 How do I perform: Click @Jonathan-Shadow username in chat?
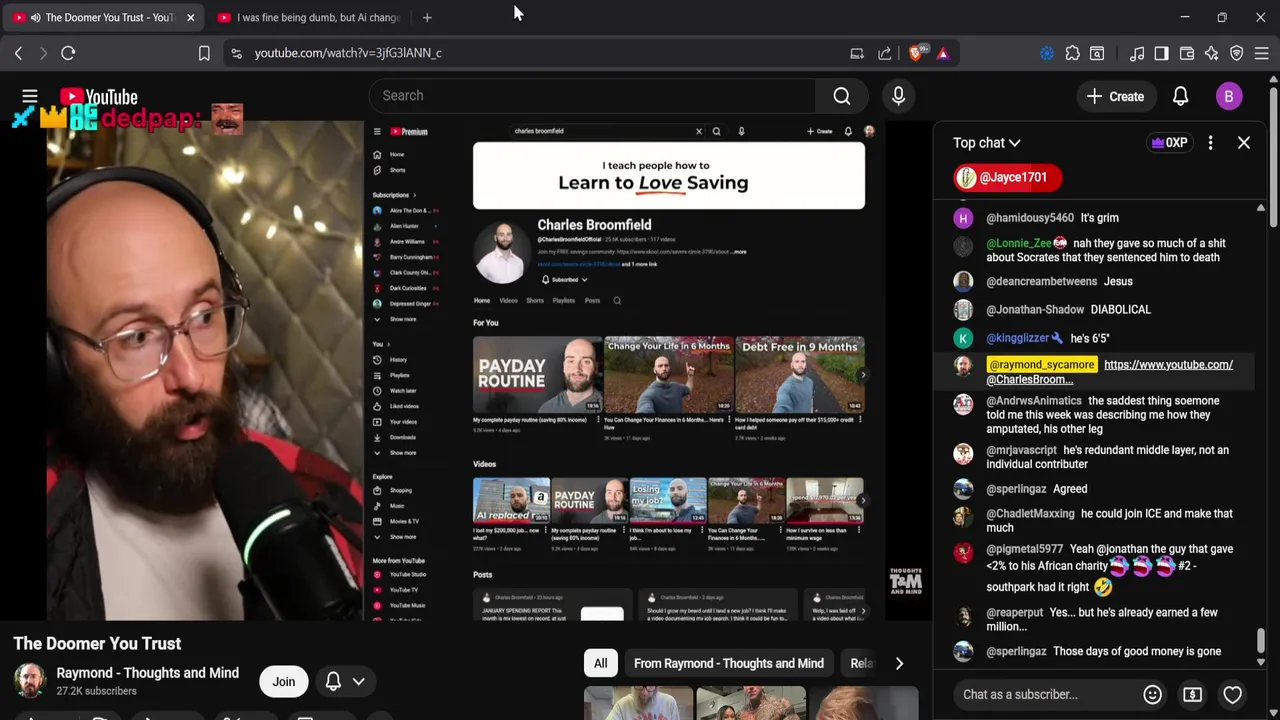point(1035,310)
